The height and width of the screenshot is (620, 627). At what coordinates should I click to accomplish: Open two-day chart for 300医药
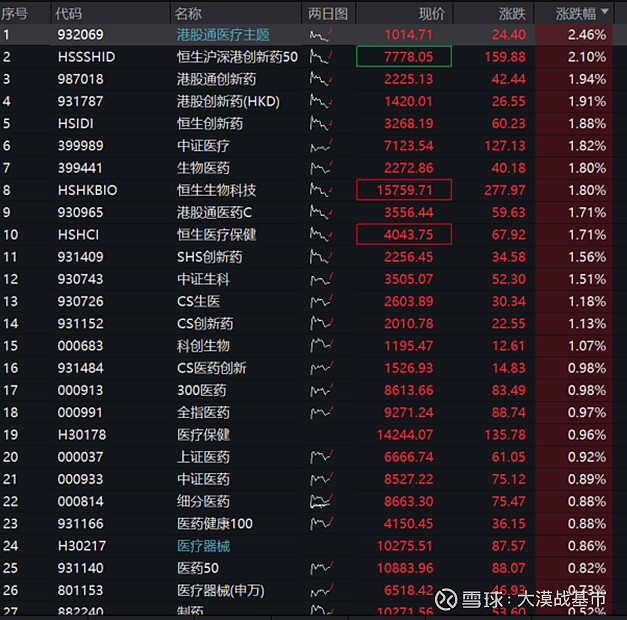pos(321,390)
